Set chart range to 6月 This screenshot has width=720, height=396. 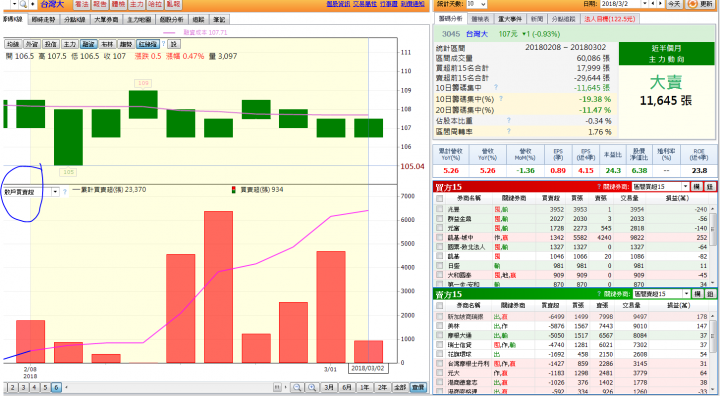tap(347, 387)
